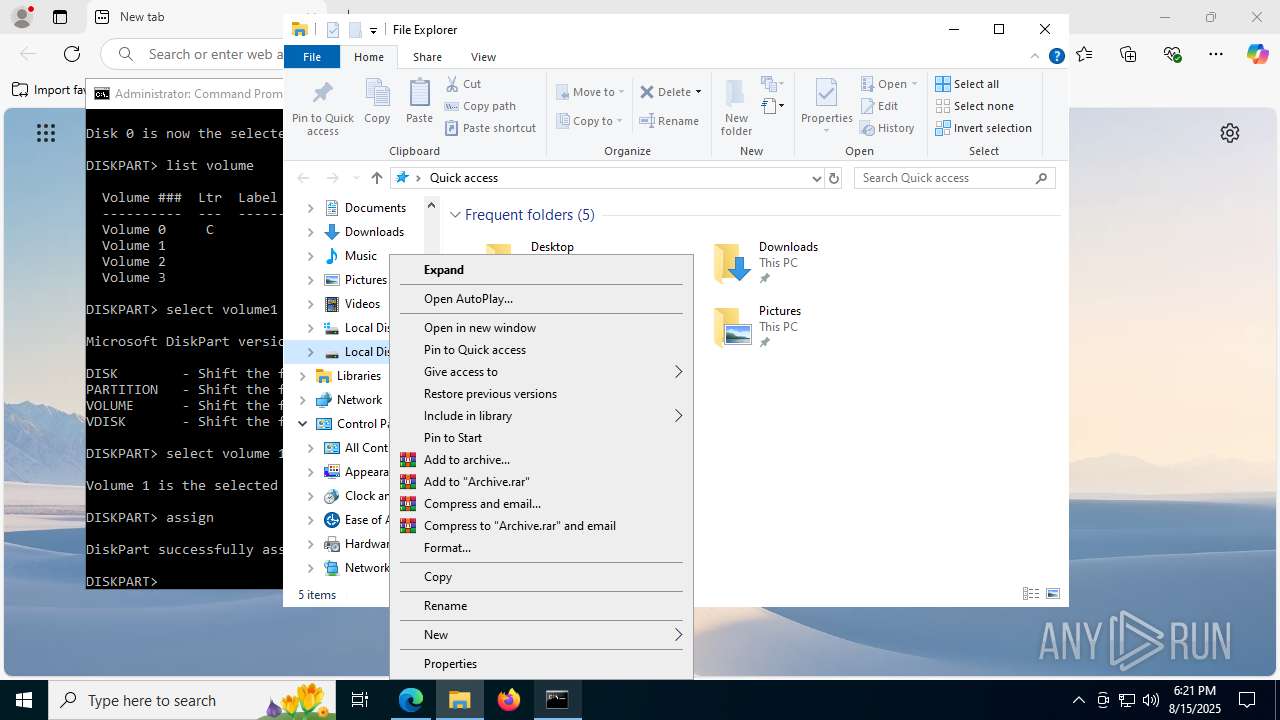The width and height of the screenshot is (1280, 720).
Task: Open the Move to dropdown
Action: [590, 92]
